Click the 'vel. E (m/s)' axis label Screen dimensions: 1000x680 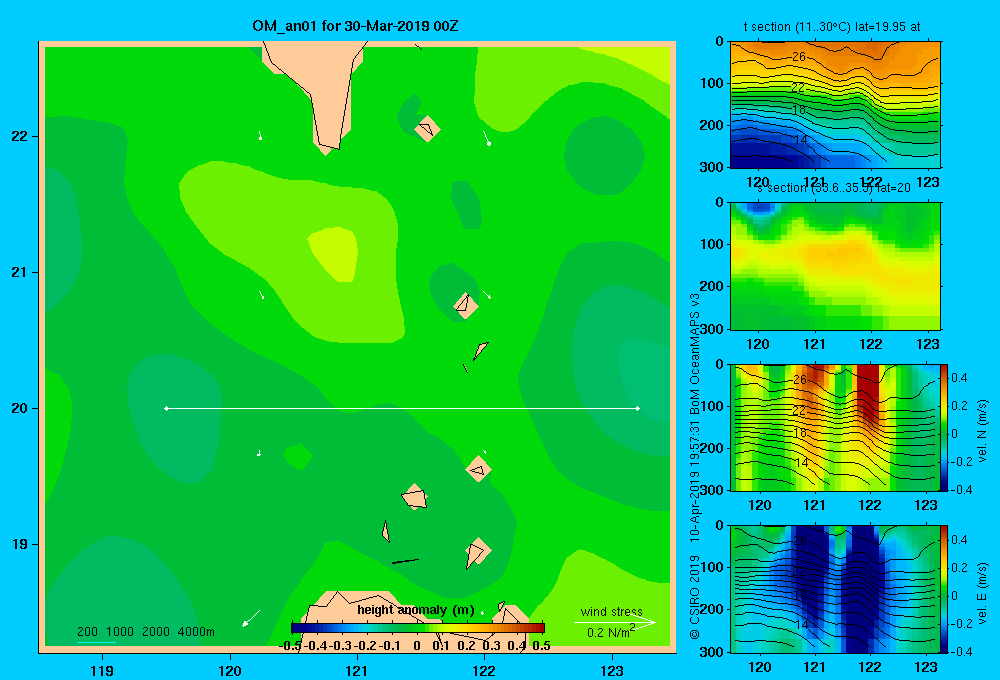[x=983, y=593]
